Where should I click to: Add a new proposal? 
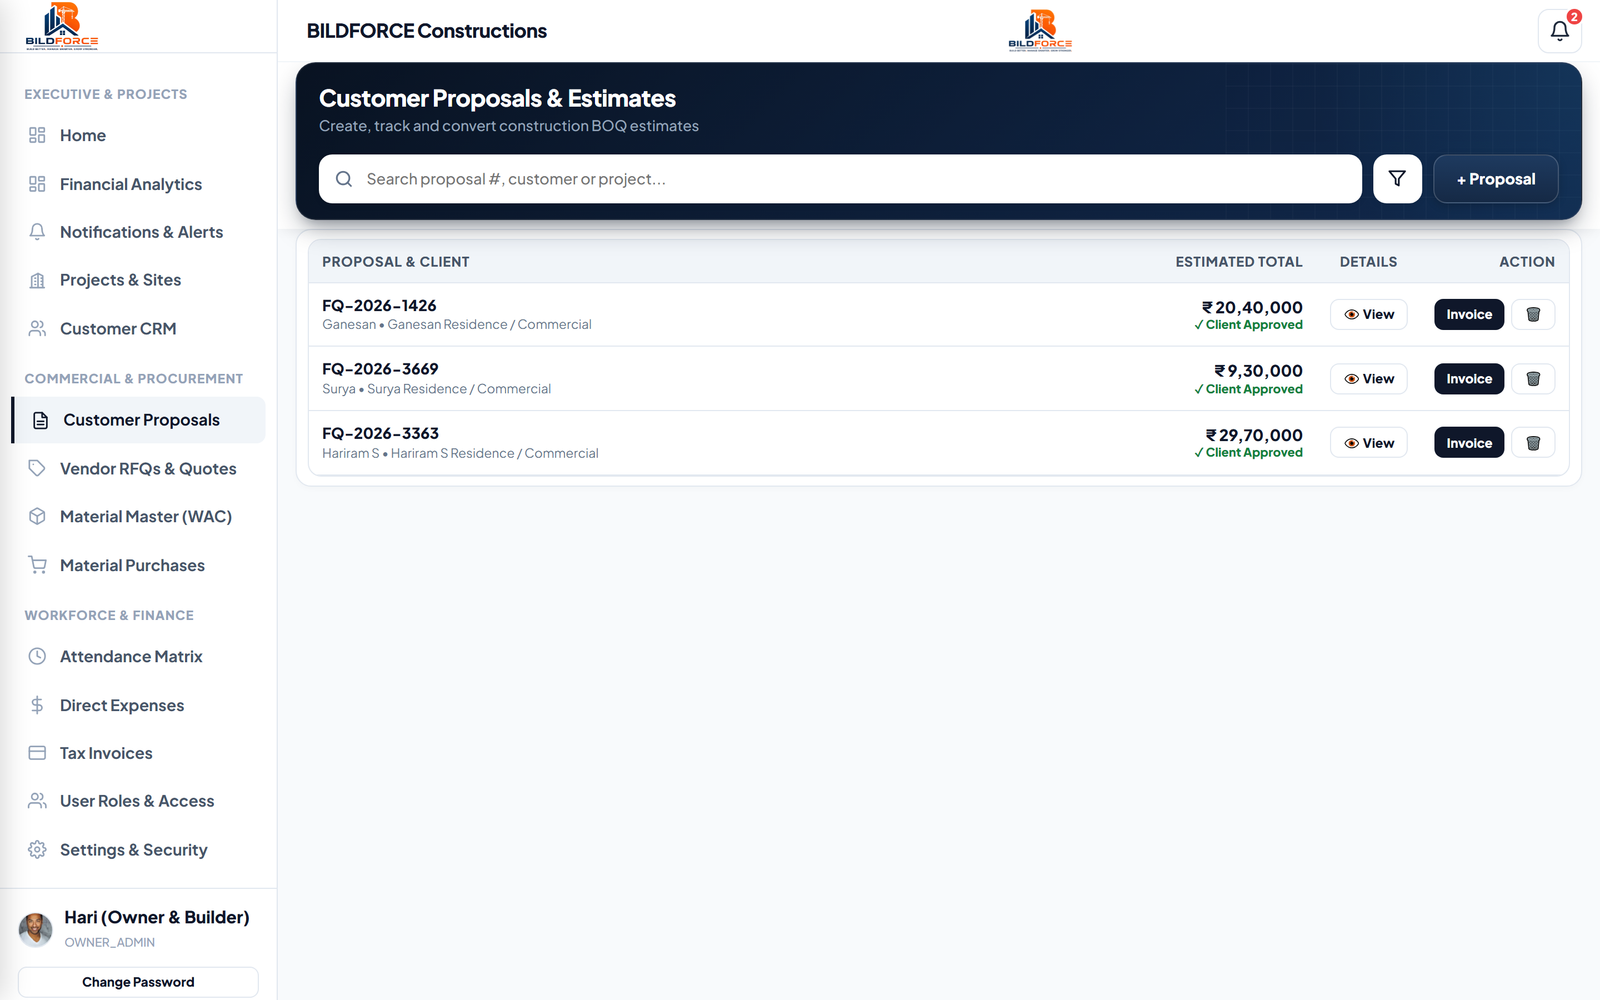1495,179
